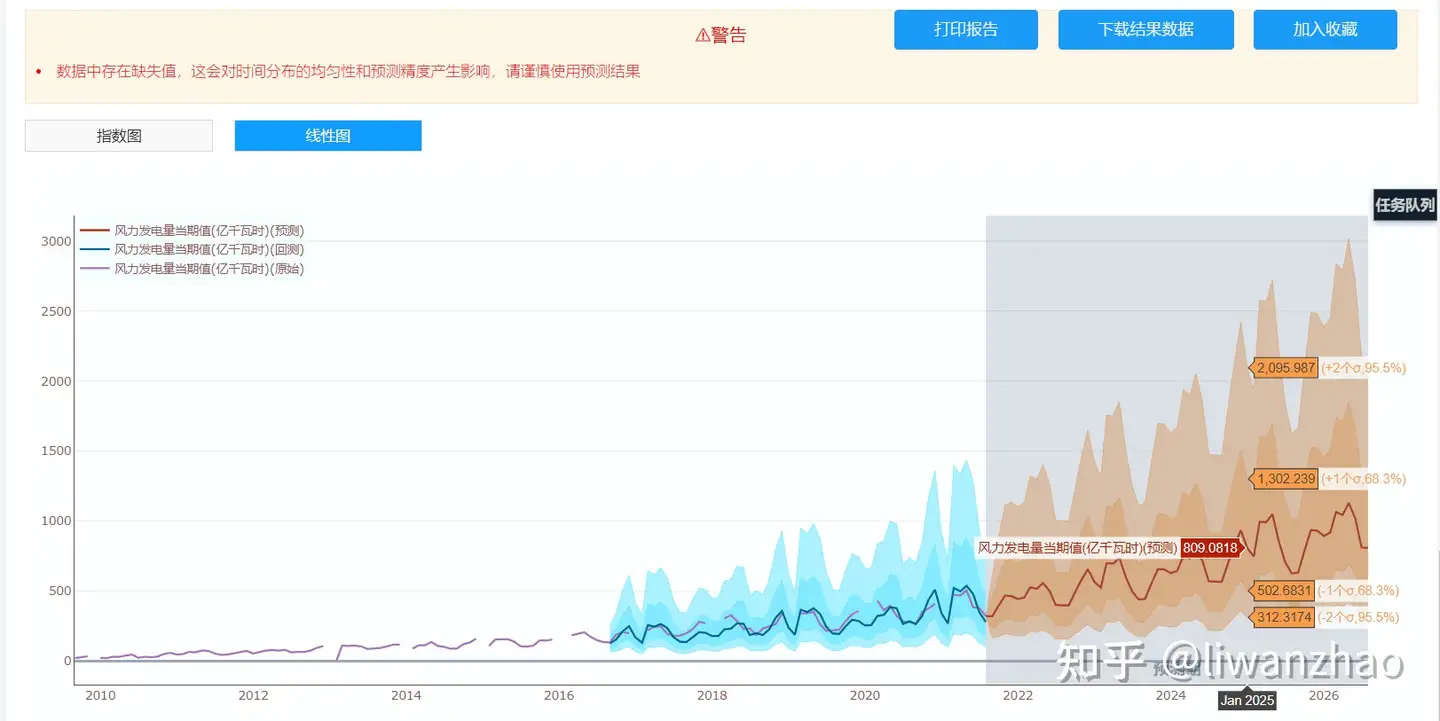Click the +1σ 1,302.239 orange value tag
This screenshot has height=721, width=1440.
coord(1285,479)
